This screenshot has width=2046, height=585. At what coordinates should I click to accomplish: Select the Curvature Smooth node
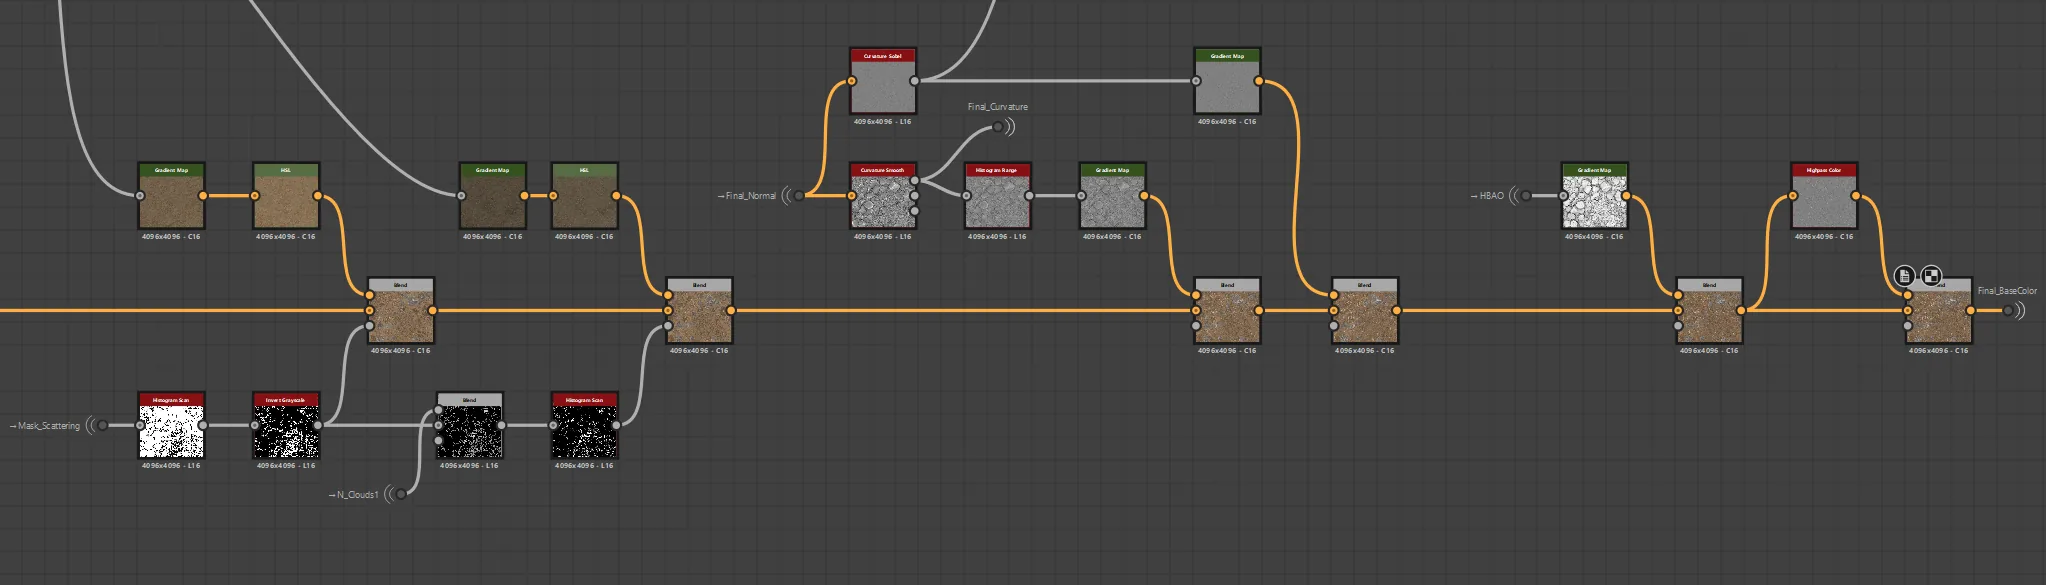tap(882, 196)
